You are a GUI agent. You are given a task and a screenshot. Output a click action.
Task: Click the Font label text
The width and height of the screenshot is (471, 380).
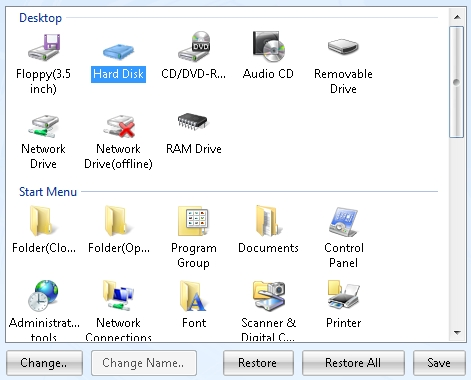pos(194,323)
